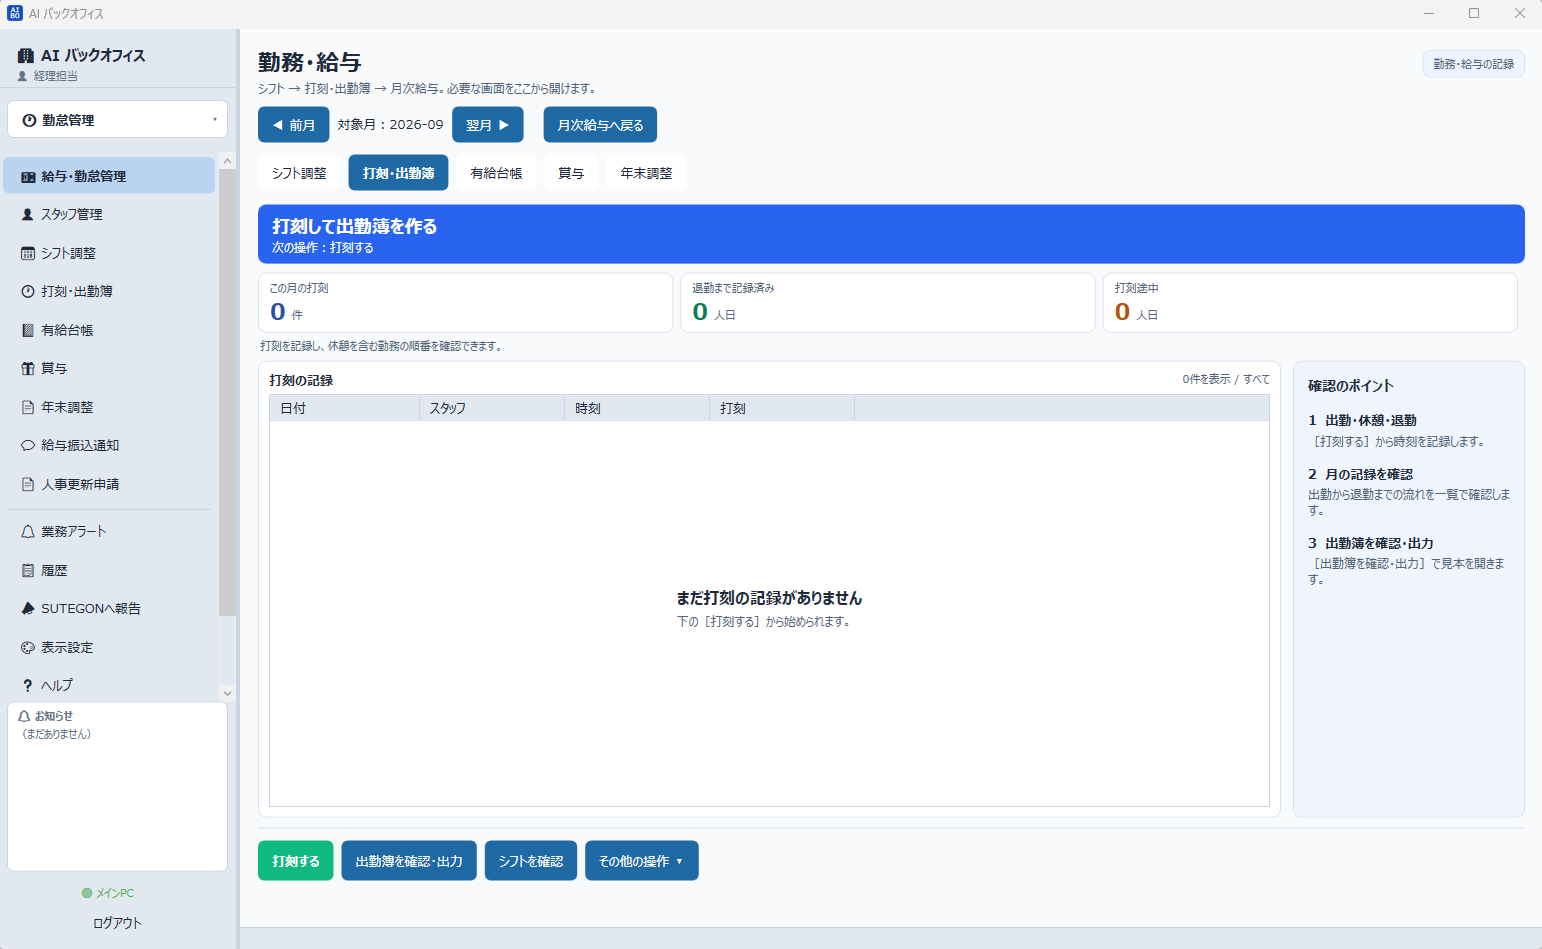This screenshot has width=1542, height=949.
Task: Click the 給与・勤怠管理 sidebar icon
Action: click(28, 177)
